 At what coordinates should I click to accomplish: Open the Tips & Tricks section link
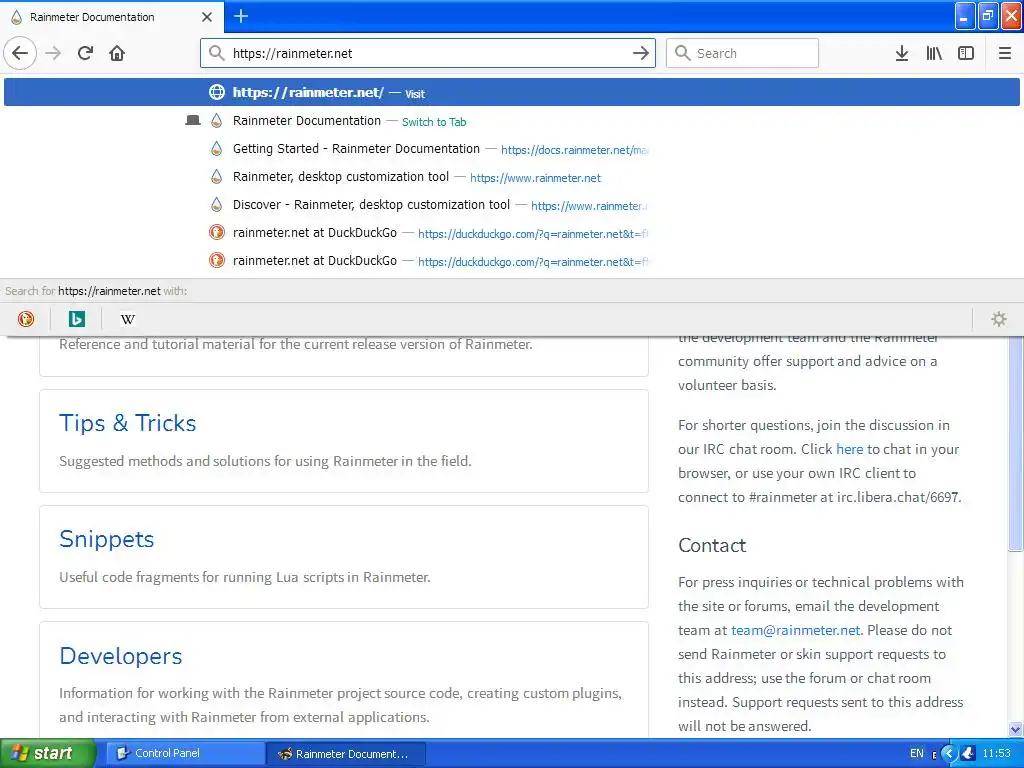[x=127, y=423]
